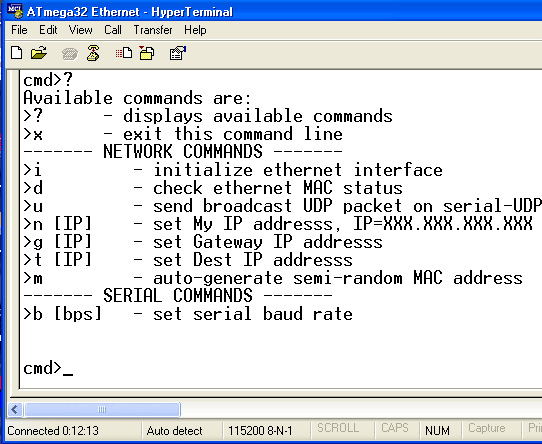Click the Auto detect status field

click(174, 431)
